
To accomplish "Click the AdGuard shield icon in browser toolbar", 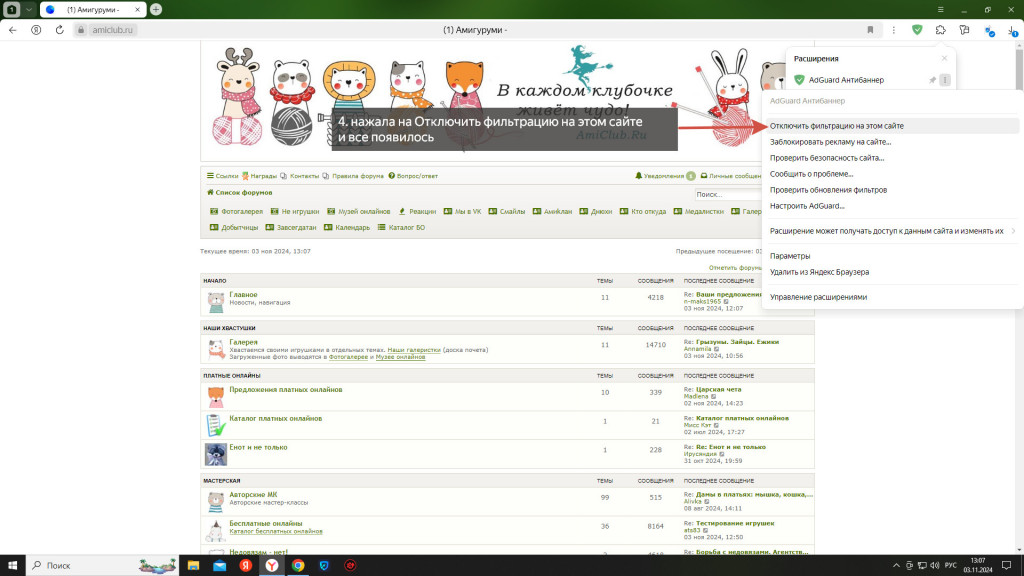I will point(917,30).
